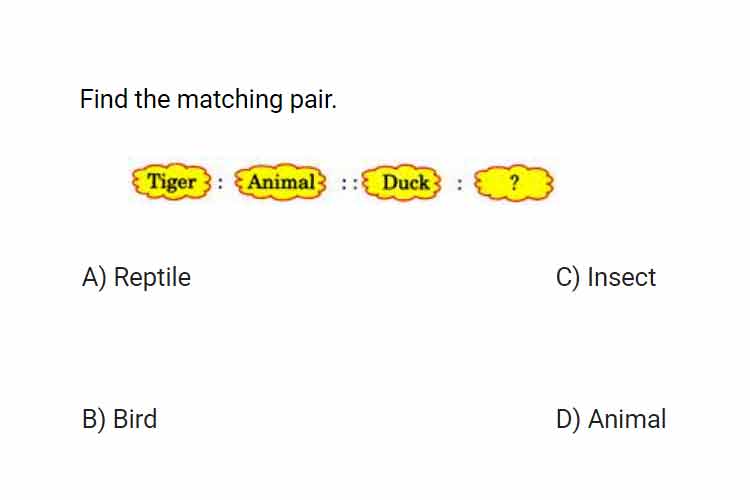Click the word "pair." in the question
Viewport: 750px width, 500px height.
click(x=313, y=100)
